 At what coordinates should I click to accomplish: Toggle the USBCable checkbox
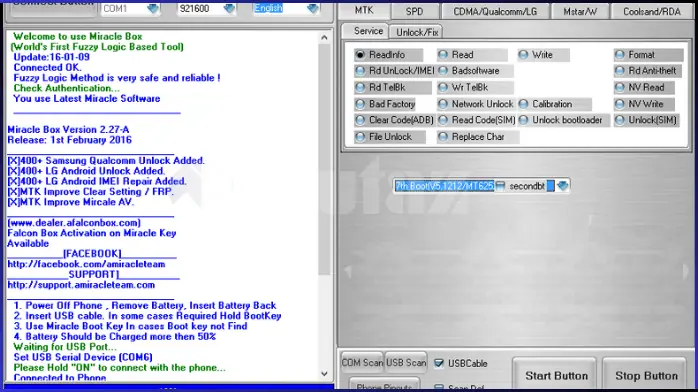click(439, 364)
